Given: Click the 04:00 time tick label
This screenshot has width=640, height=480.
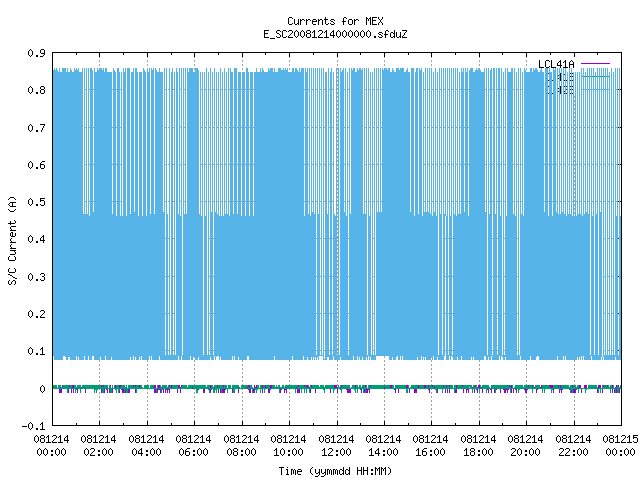Looking at the screenshot, I should pyautogui.click(x=146, y=446).
